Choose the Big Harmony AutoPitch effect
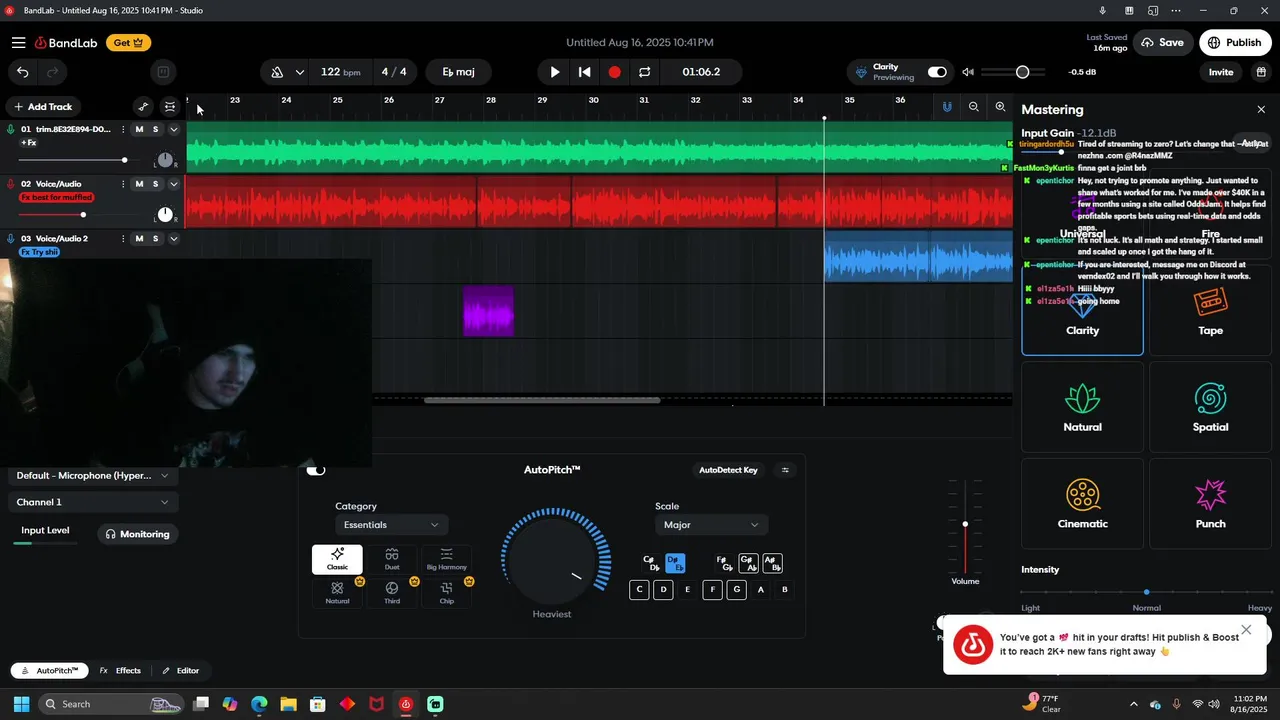The height and width of the screenshot is (720, 1280). pyautogui.click(x=446, y=559)
